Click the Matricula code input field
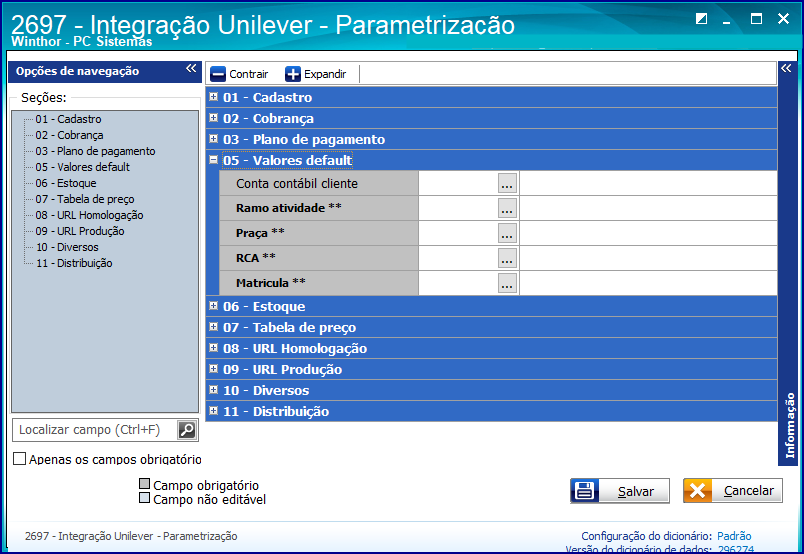804x554 pixels. click(x=458, y=283)
